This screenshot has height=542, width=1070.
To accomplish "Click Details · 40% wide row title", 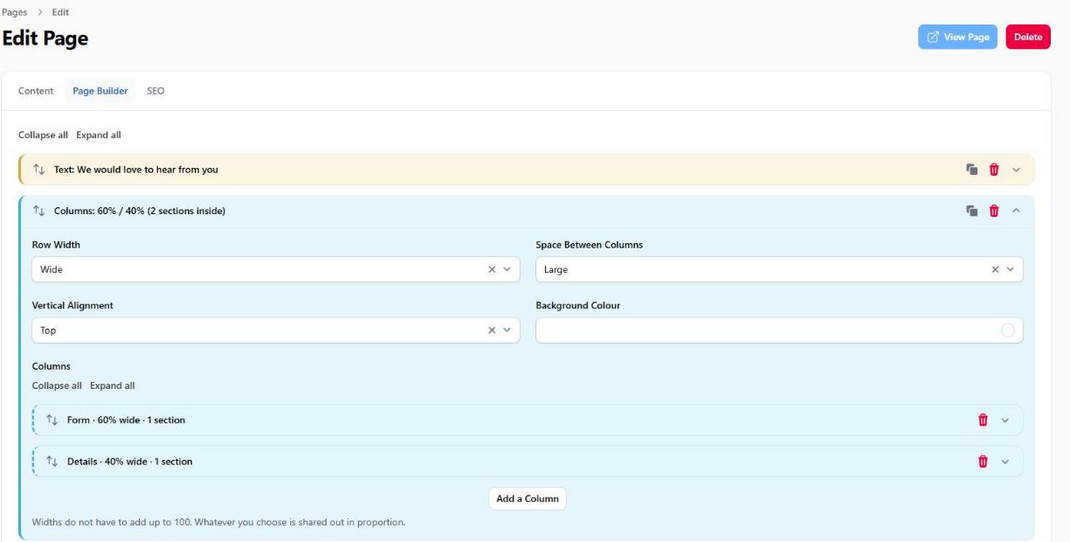I will 130,461.
